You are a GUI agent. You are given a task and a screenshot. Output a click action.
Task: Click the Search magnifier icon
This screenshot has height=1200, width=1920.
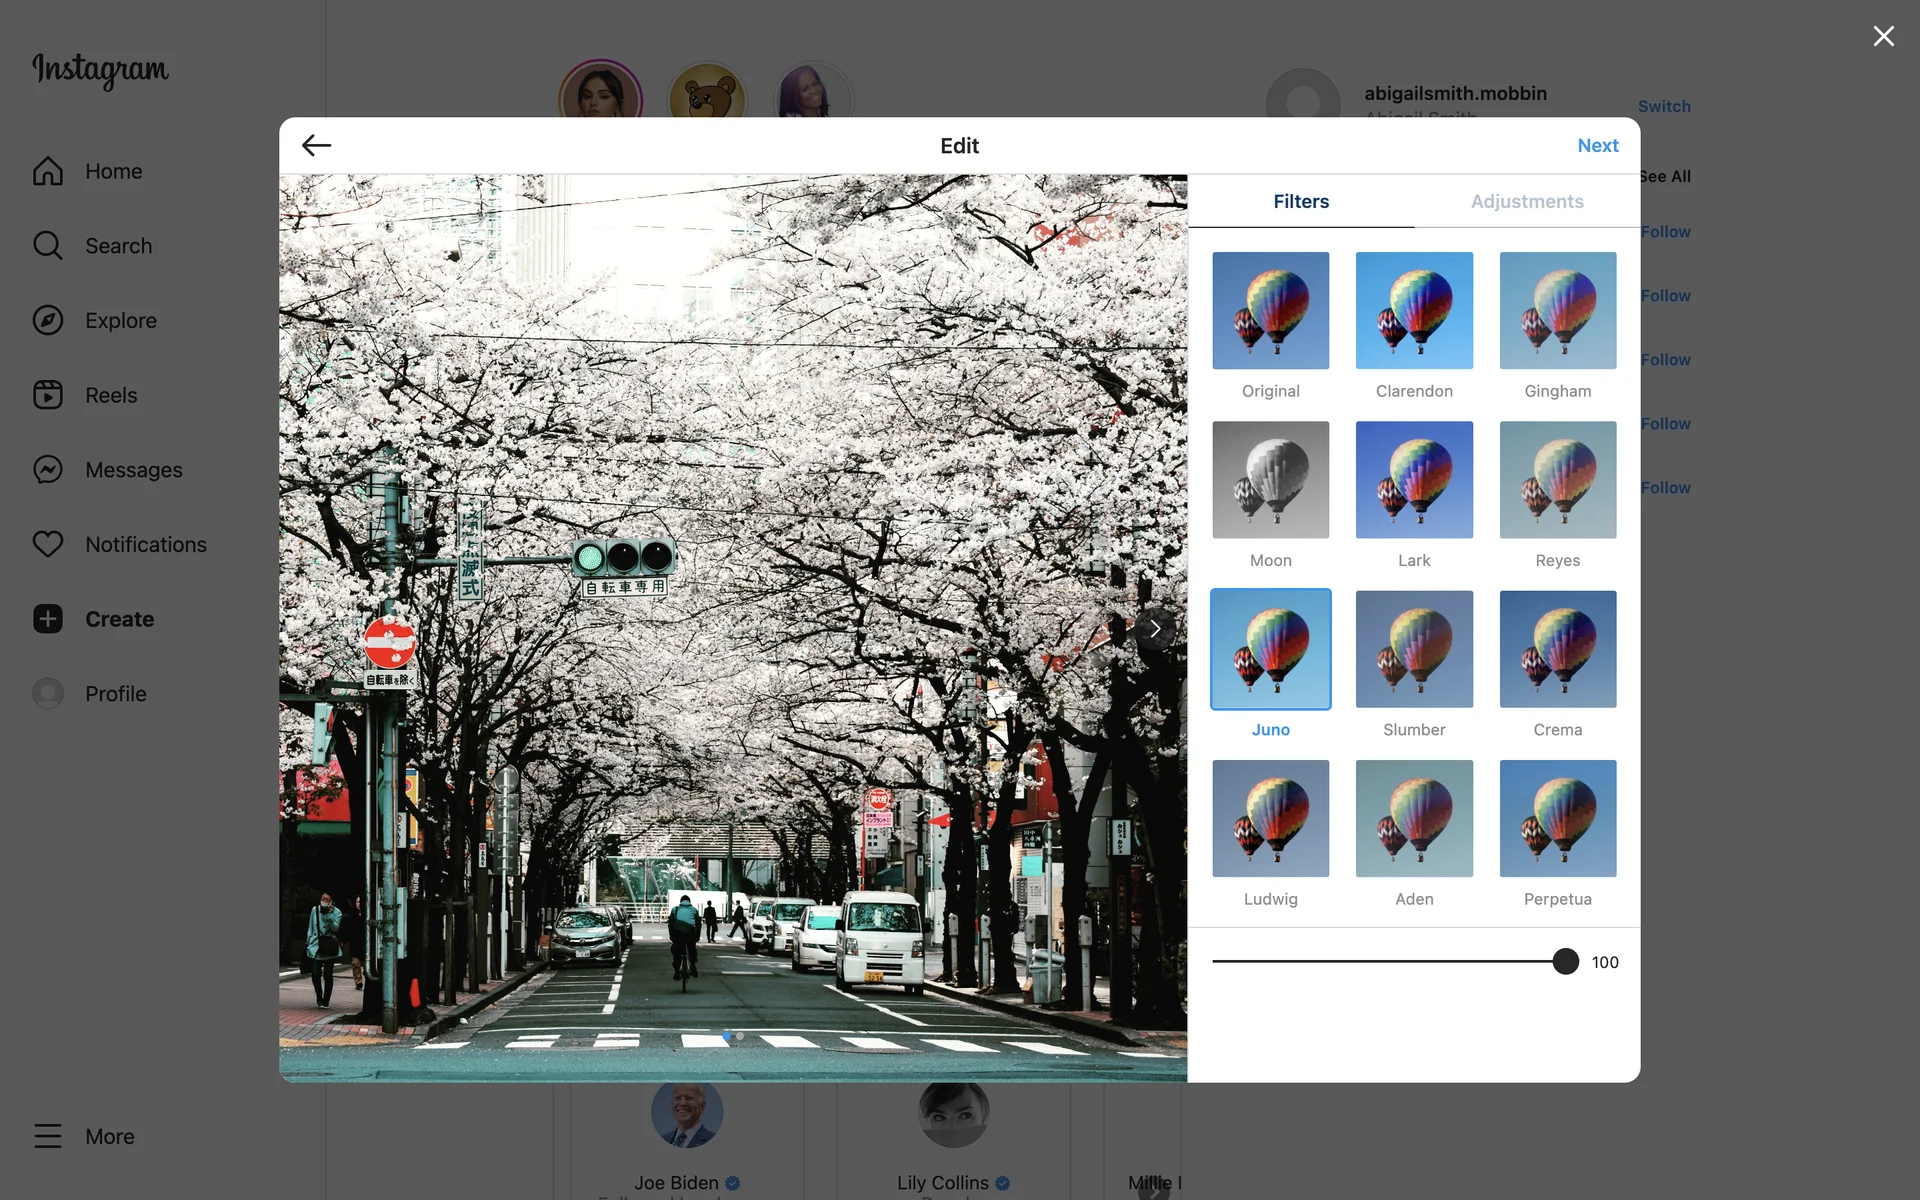(48, 245)
